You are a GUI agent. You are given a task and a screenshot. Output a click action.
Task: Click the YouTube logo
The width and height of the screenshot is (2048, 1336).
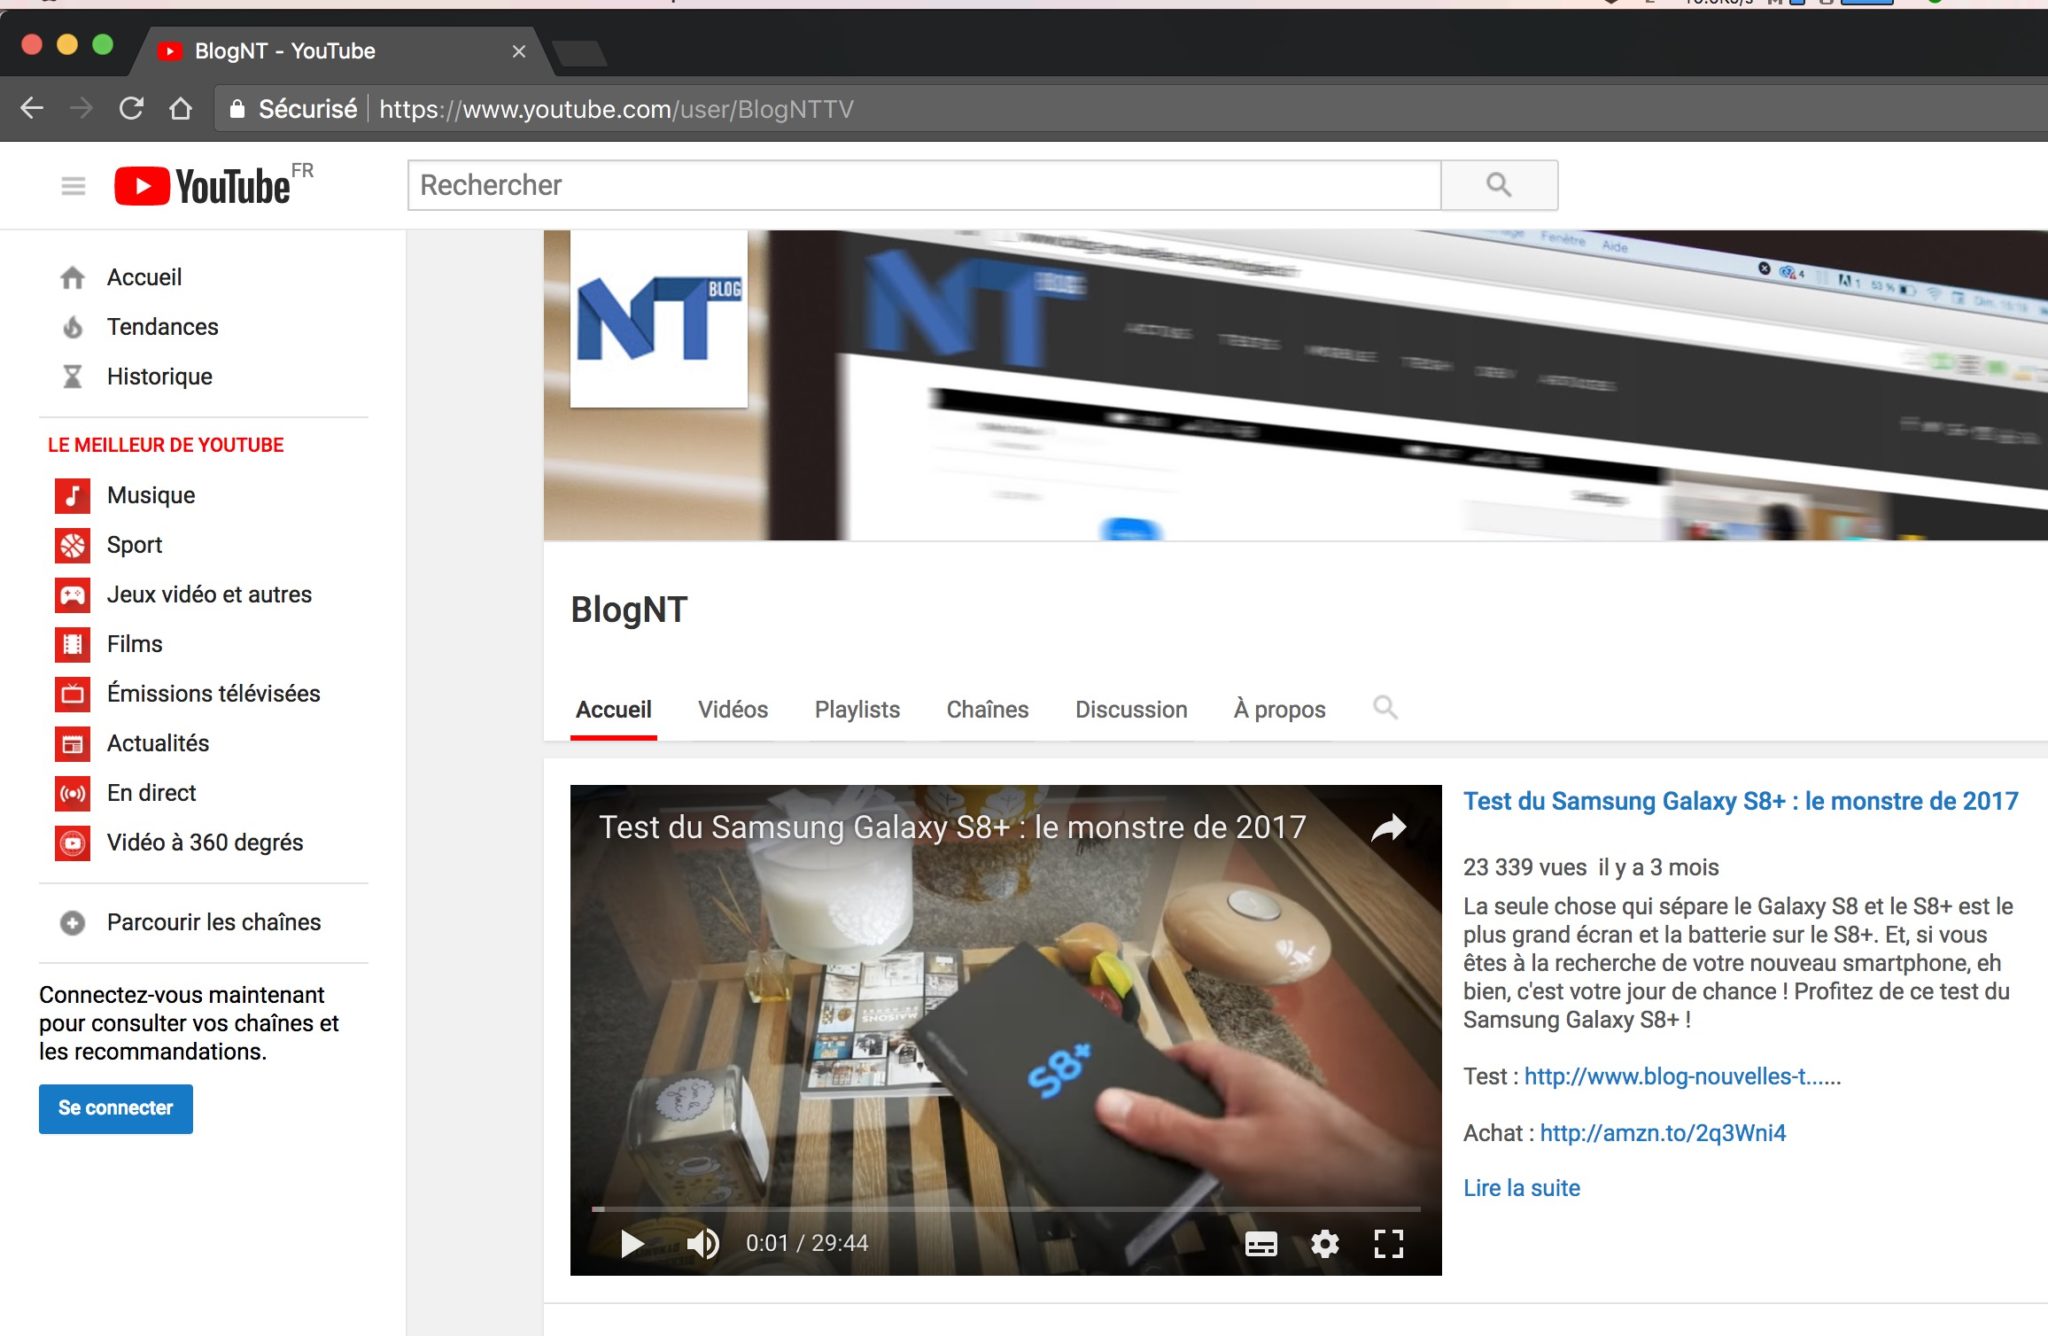(203, 186)
